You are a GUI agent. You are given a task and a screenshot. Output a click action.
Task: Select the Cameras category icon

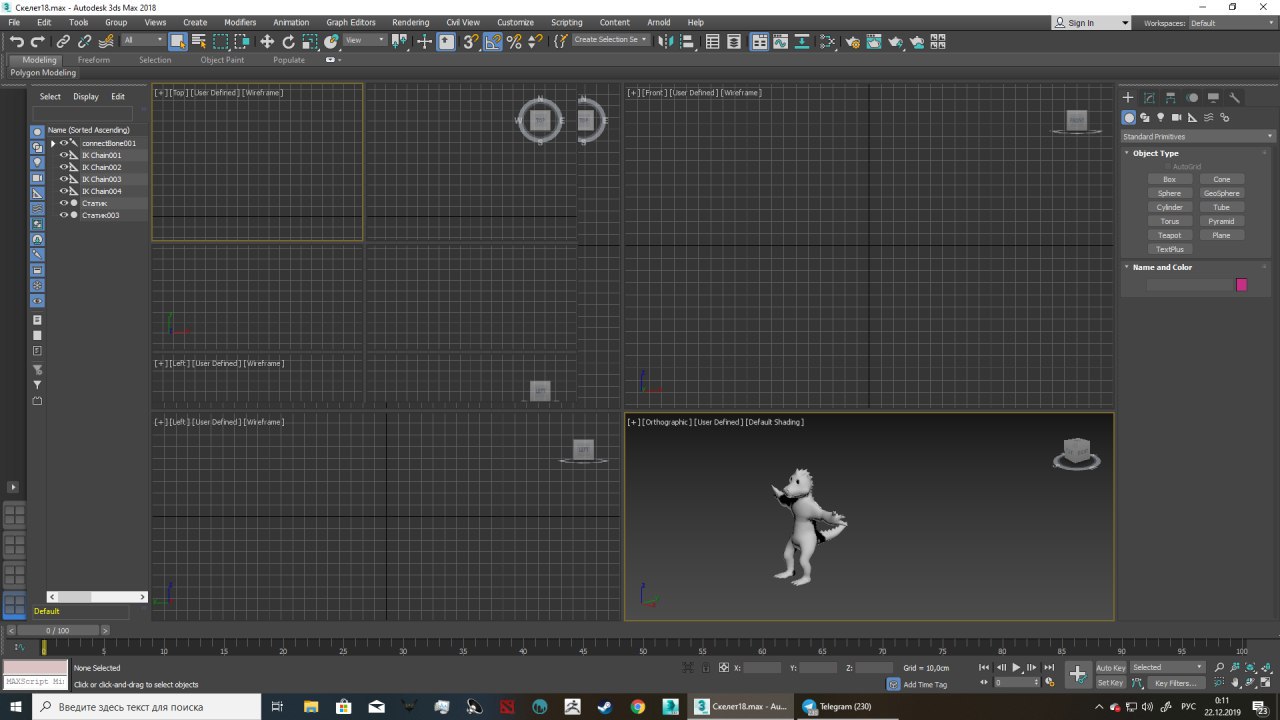(1176, 117)
